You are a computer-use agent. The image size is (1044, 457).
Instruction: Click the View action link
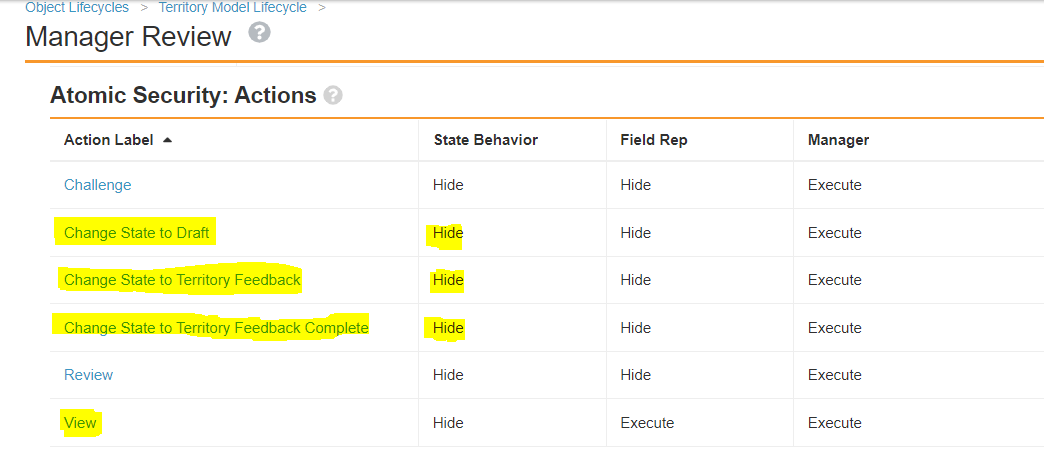(80, 423)
